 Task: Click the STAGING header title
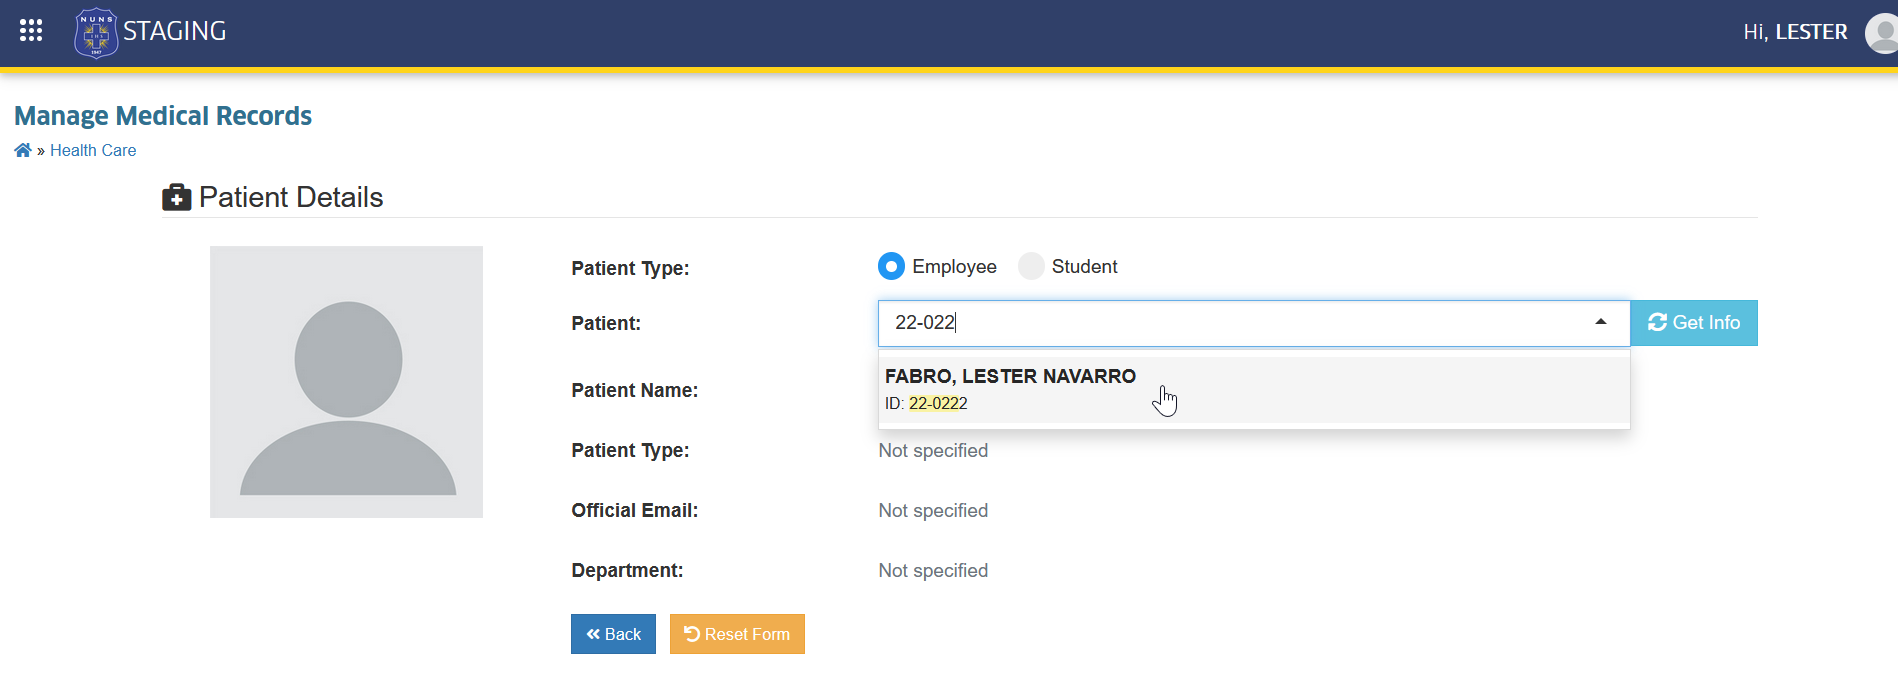tap(174, 31)
